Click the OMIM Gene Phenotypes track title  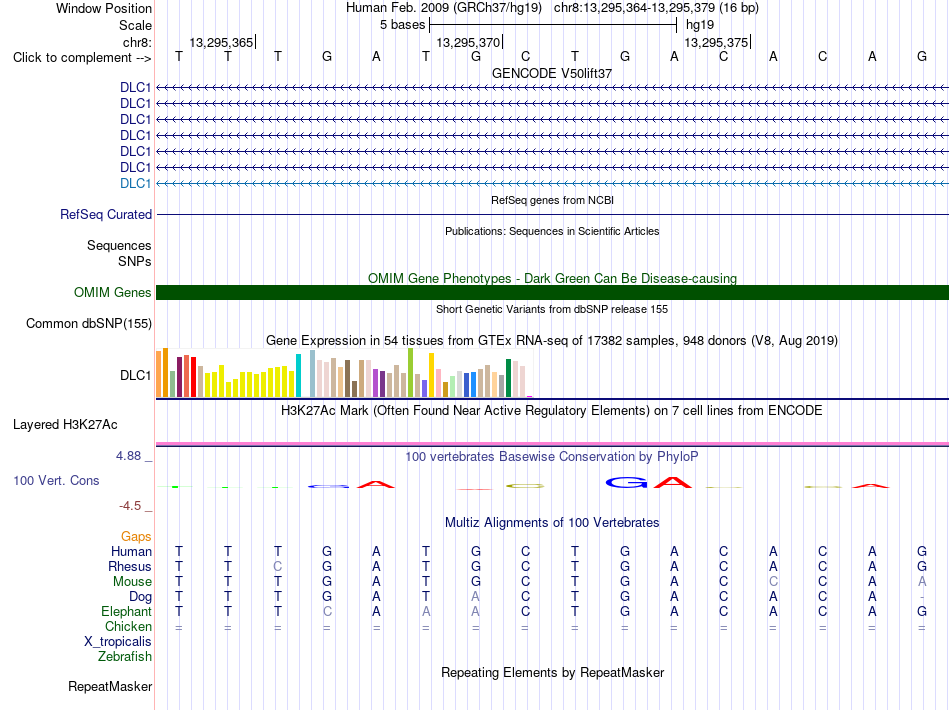click(x=553, y=279)
